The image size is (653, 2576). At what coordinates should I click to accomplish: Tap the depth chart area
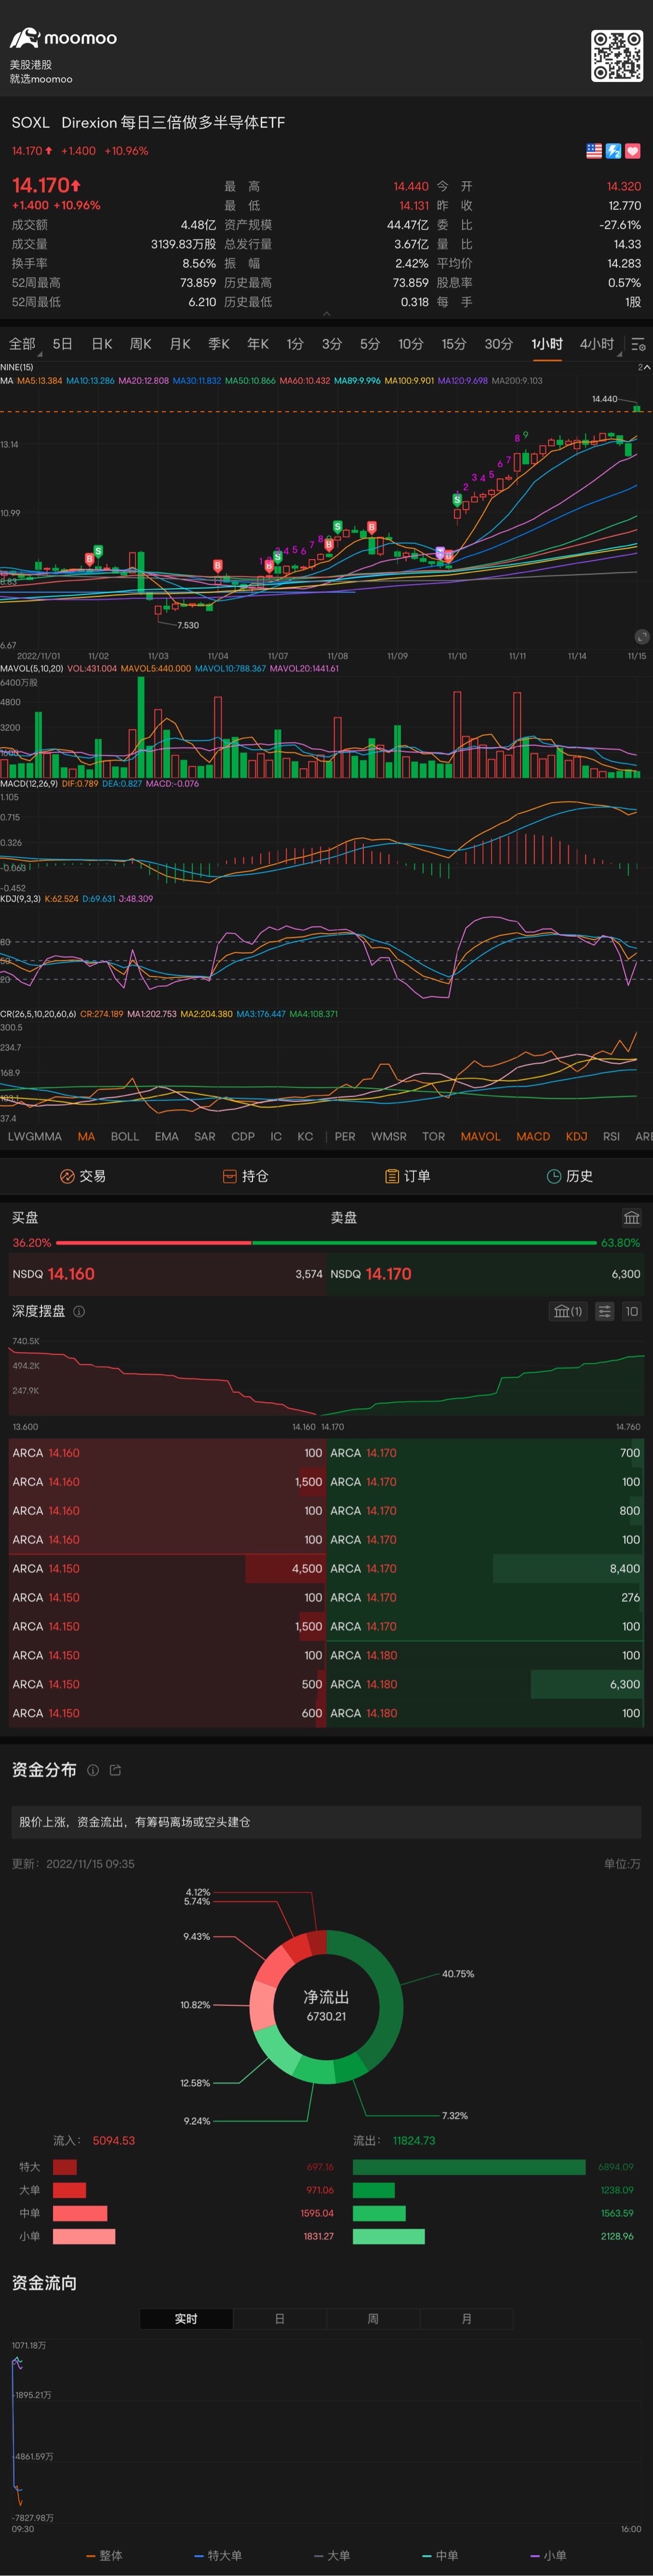(x=326, y=1378)
